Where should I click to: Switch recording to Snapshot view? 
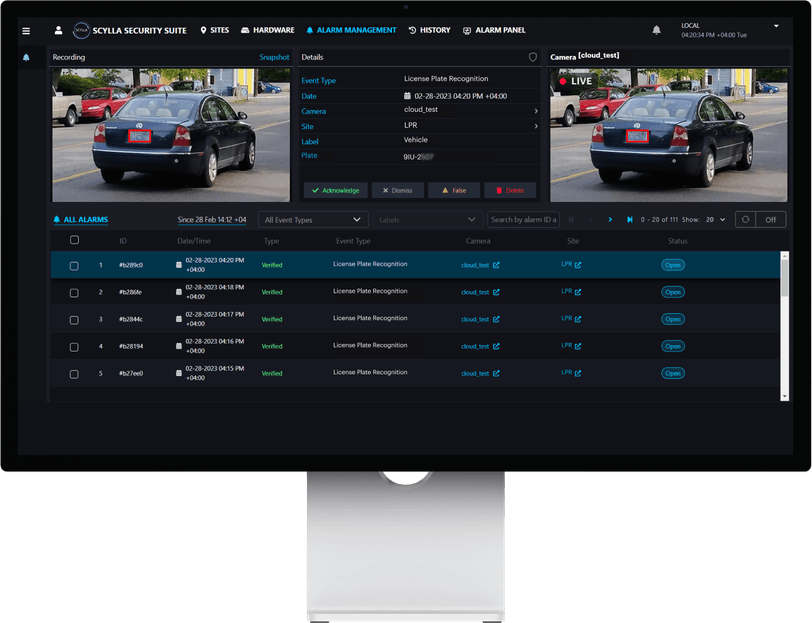coord(274,57)
